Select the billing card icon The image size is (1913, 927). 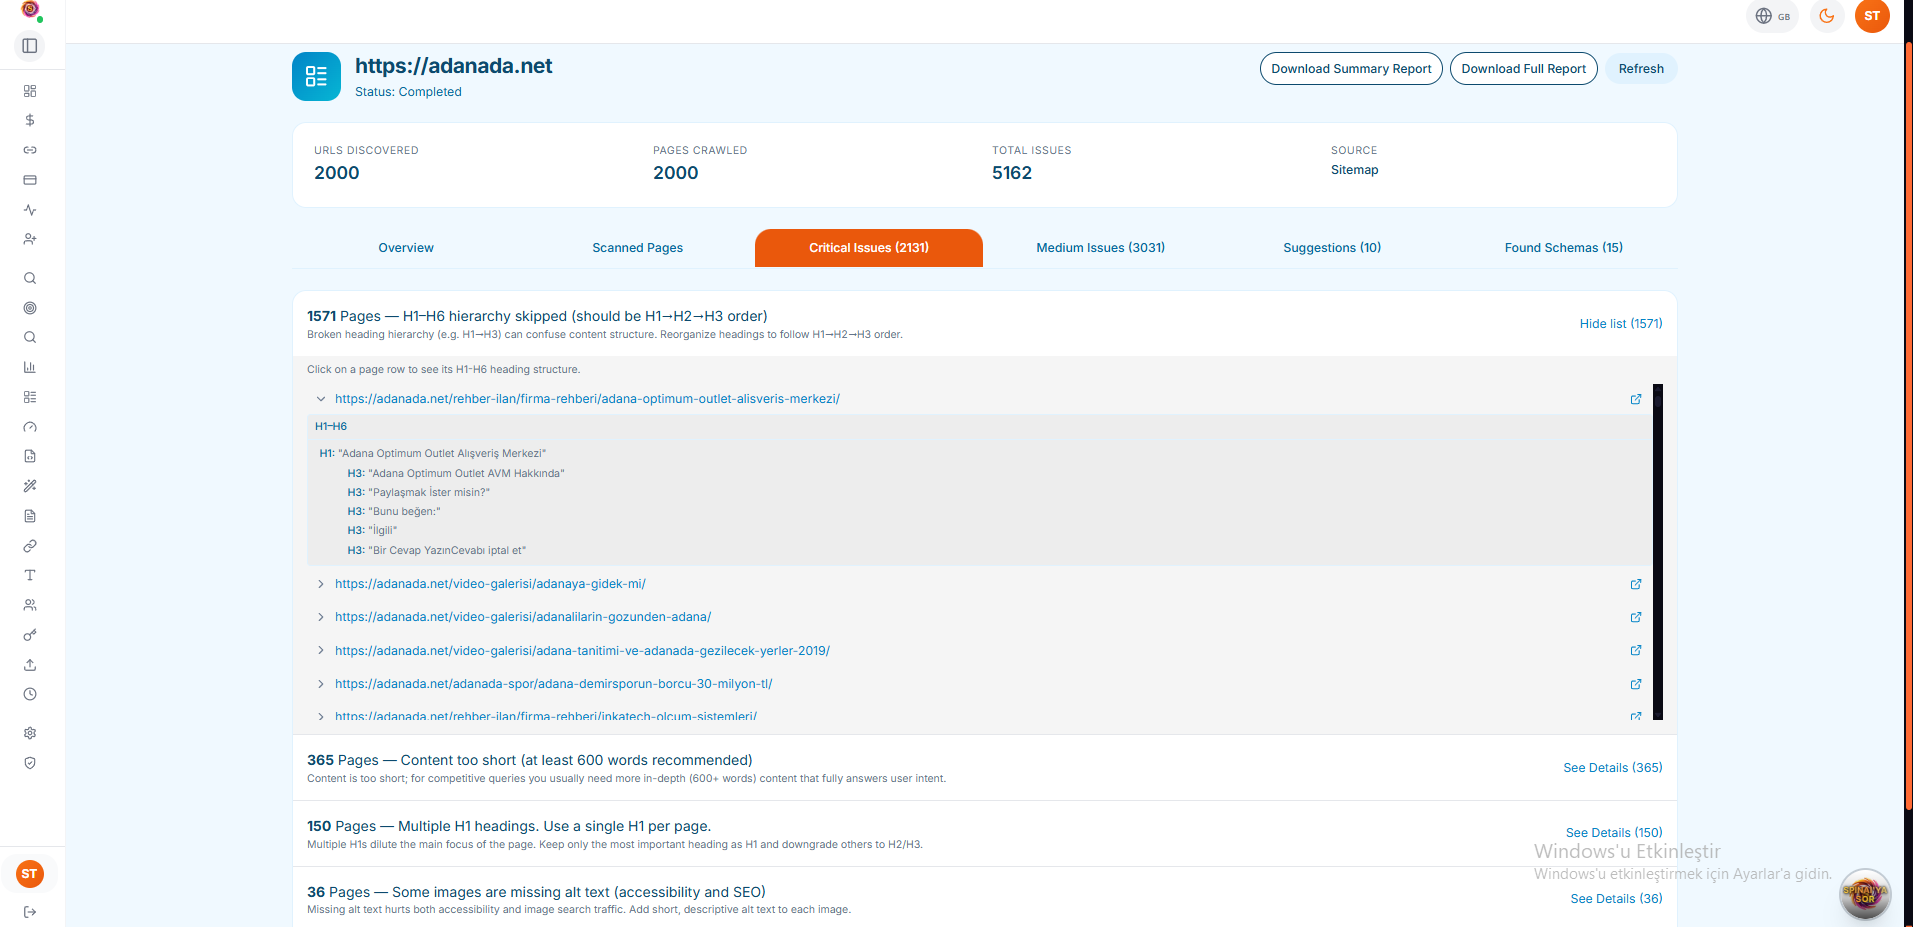pyautogui.click(x=30, y=180)
